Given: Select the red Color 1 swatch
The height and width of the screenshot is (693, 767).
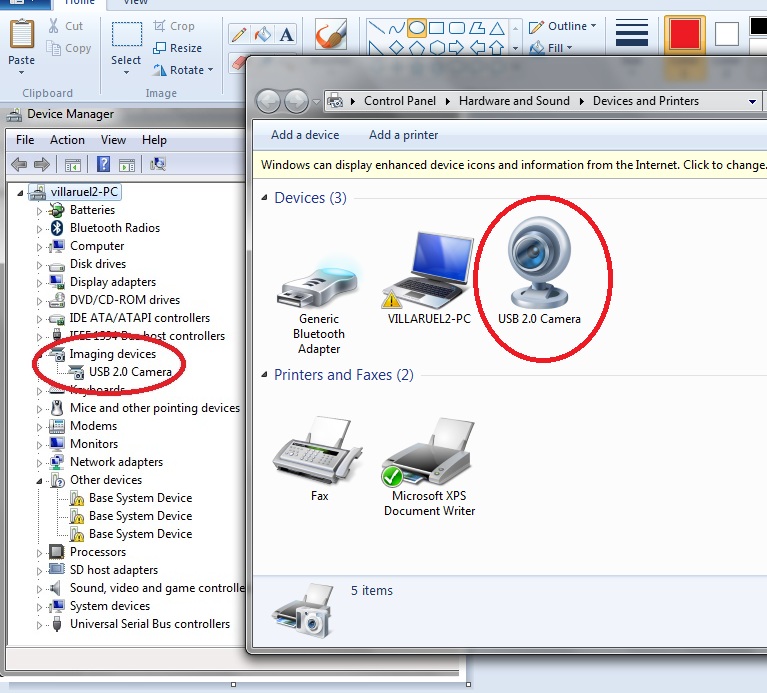Looking at the screenshot, I should click(x=684, y=33).
